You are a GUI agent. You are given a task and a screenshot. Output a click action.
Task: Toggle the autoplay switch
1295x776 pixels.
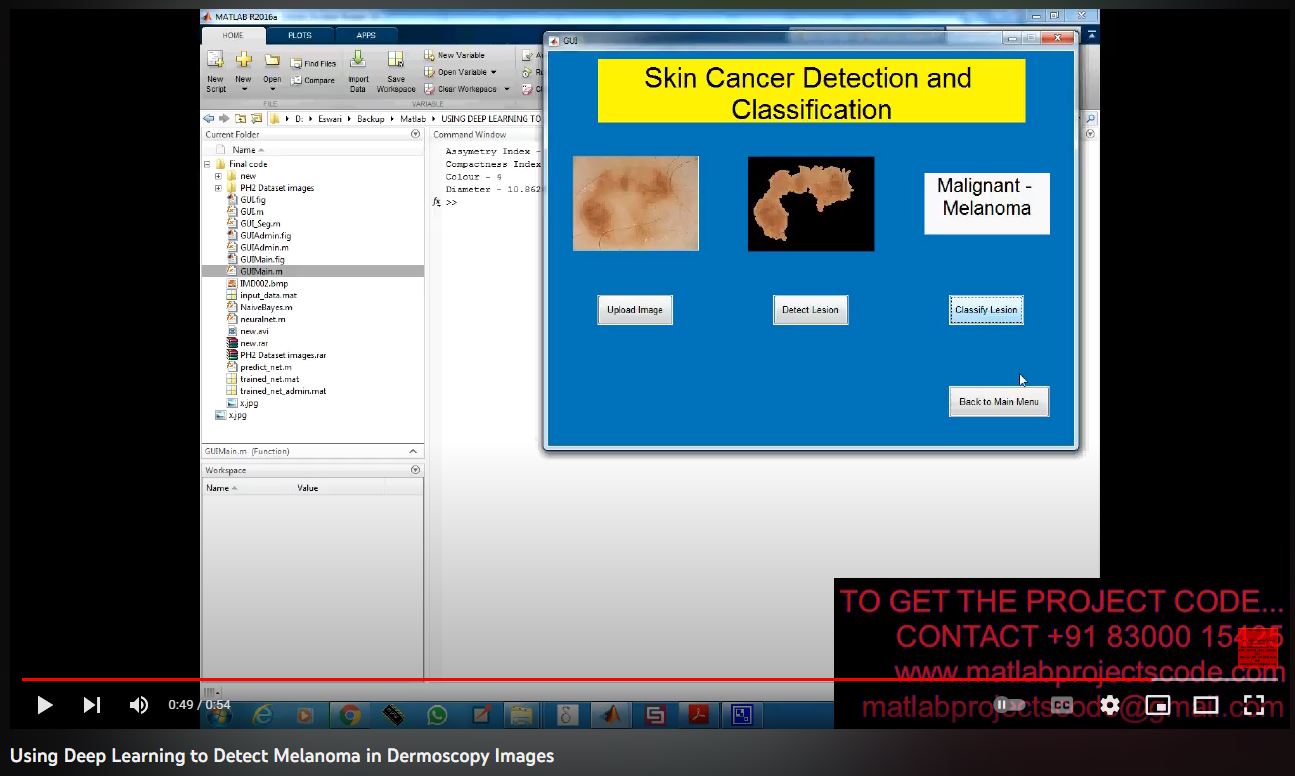pyautogui.click(x=1009, y=705)
